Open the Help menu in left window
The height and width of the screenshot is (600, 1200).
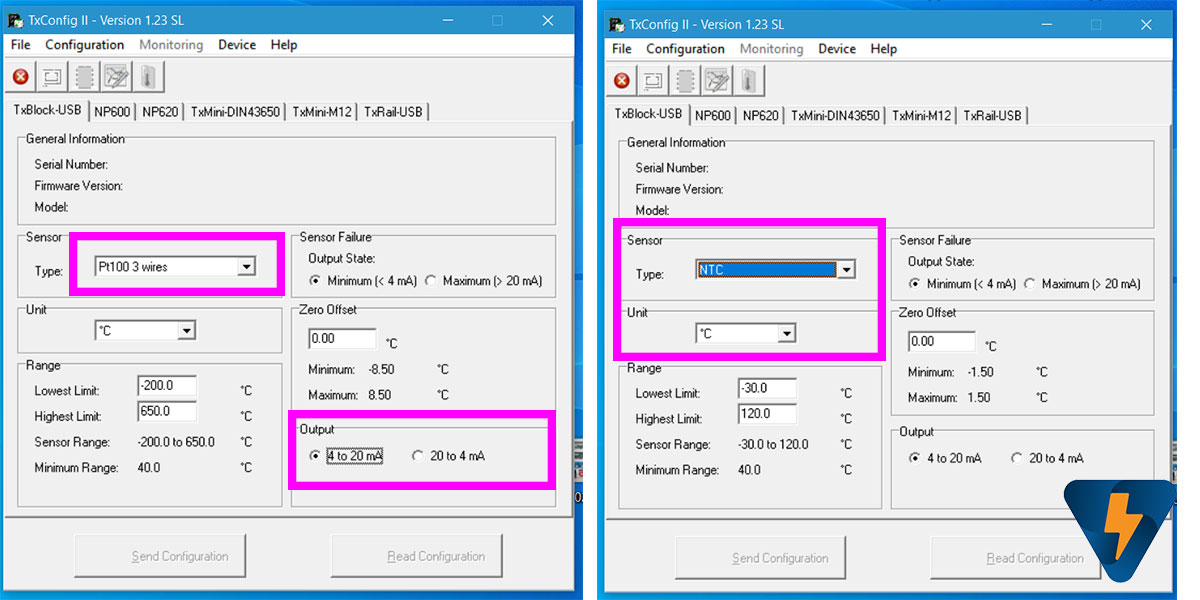[284, 45]
